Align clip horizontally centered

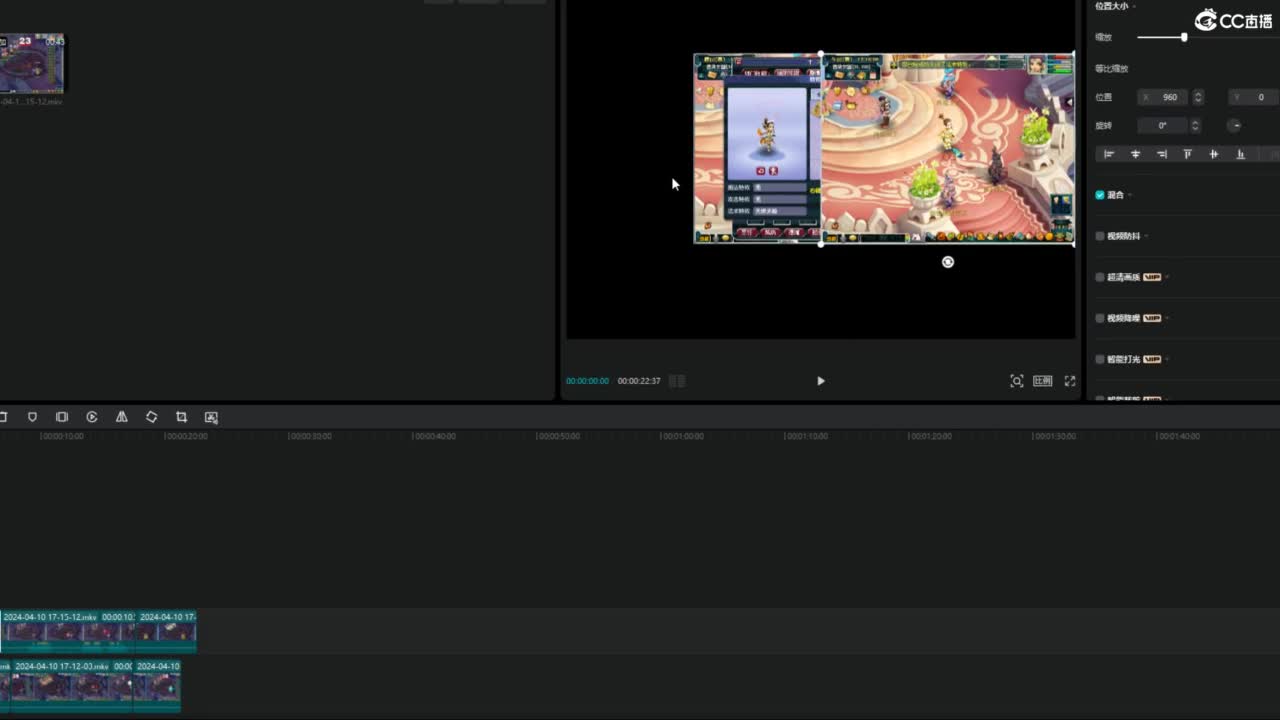tap(1135, 154)
